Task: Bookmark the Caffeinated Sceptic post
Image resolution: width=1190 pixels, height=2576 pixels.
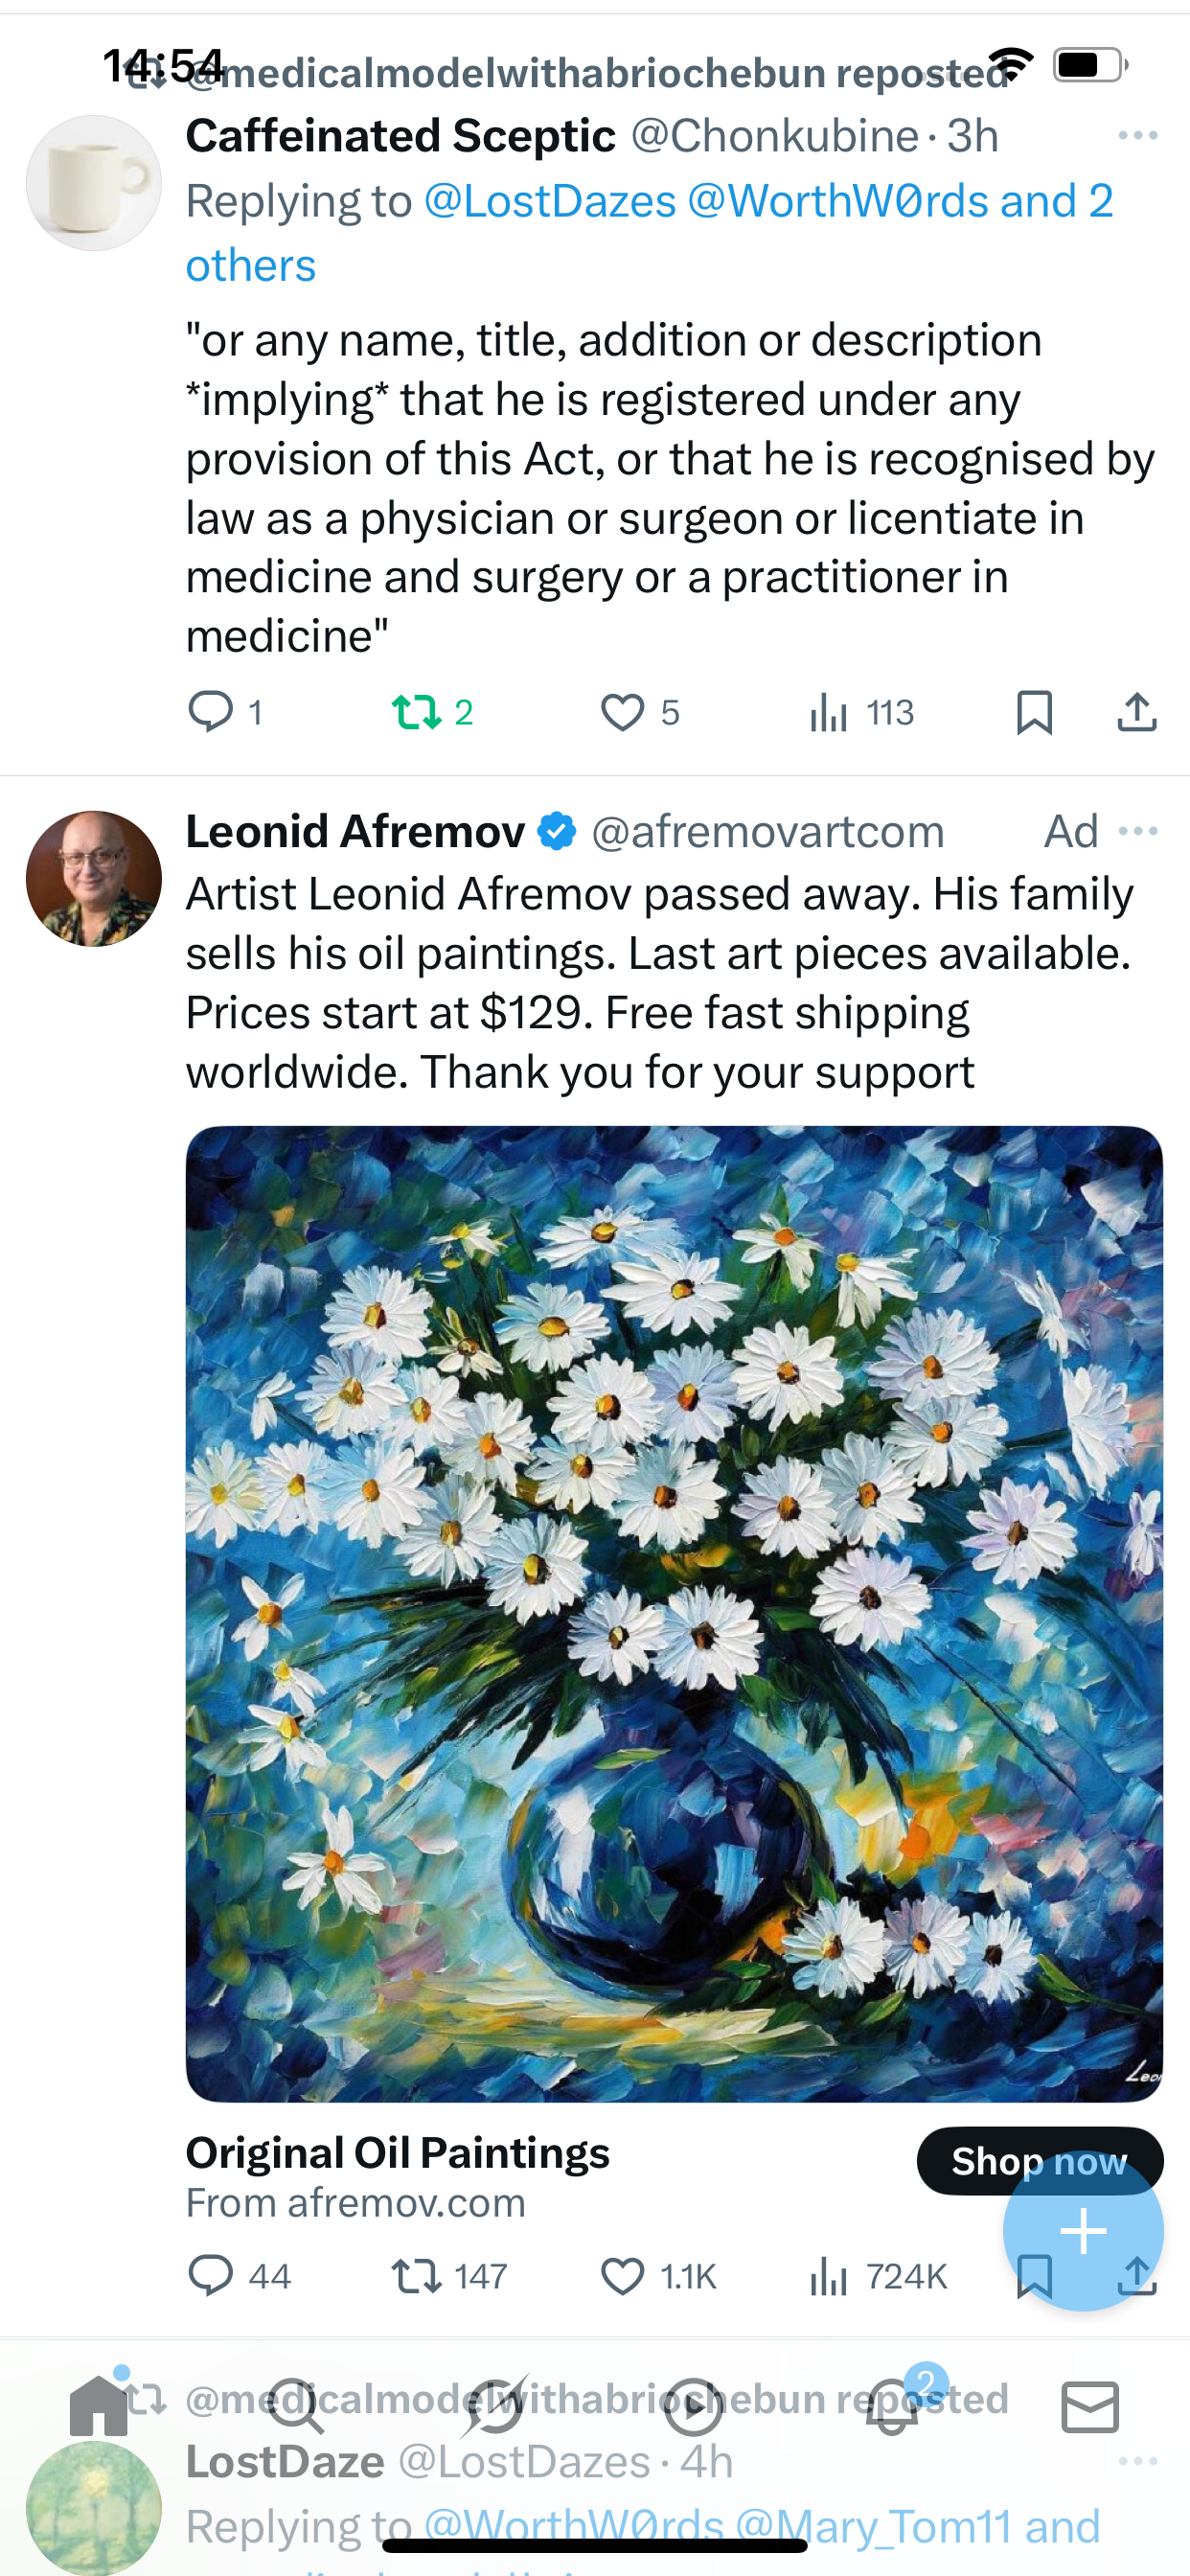Action: click(1034, 712)
